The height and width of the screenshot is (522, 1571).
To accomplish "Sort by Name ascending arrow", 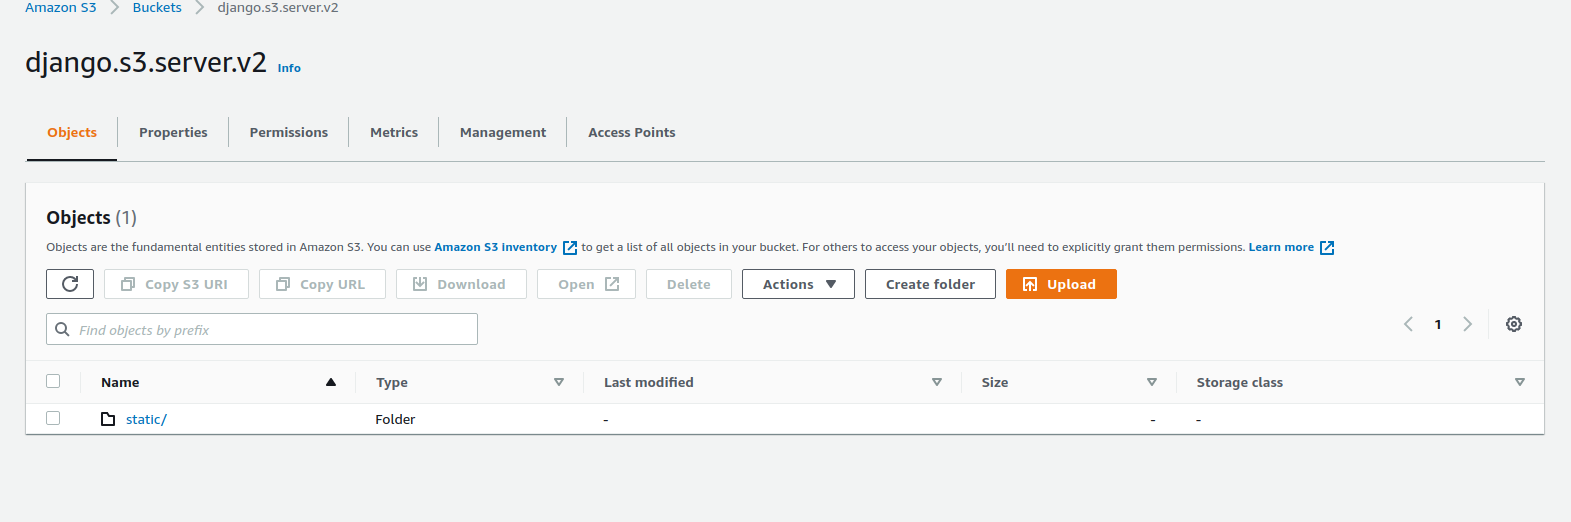I will (x=331, y=382).
